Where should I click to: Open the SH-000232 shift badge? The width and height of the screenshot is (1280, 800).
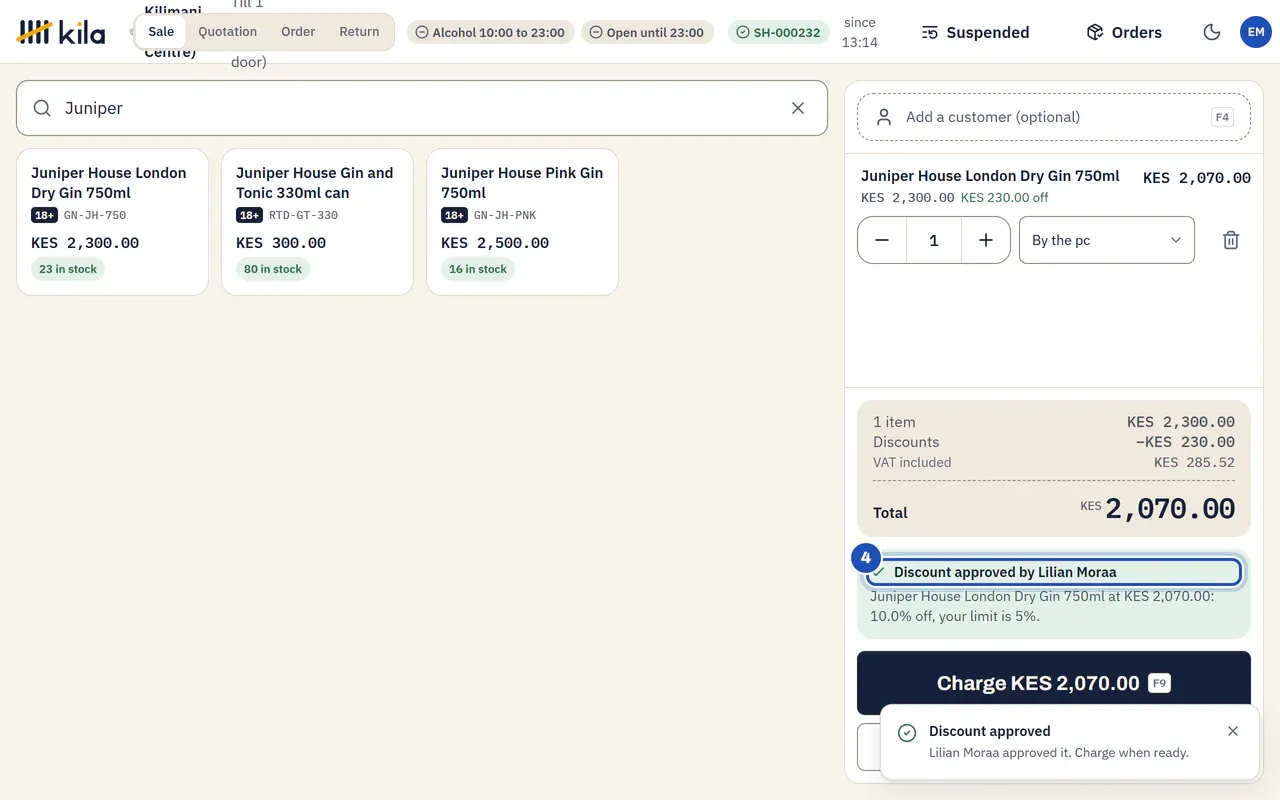pyautogui.click(x=778, y=32)
